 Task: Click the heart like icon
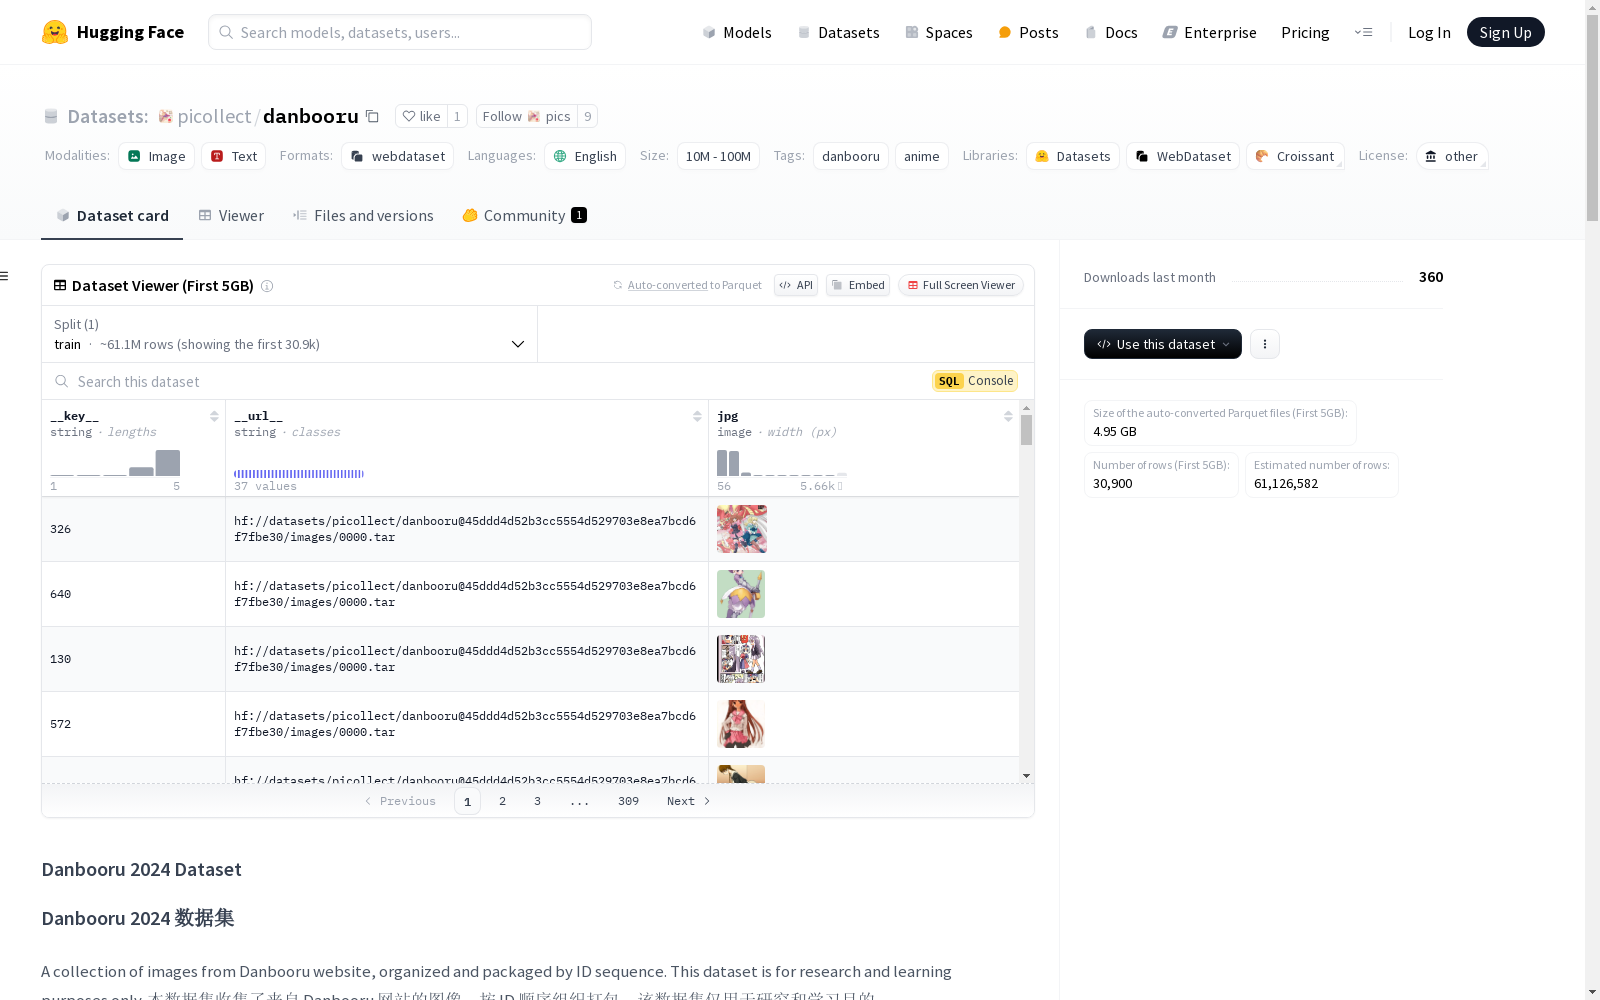pos(409,116)
